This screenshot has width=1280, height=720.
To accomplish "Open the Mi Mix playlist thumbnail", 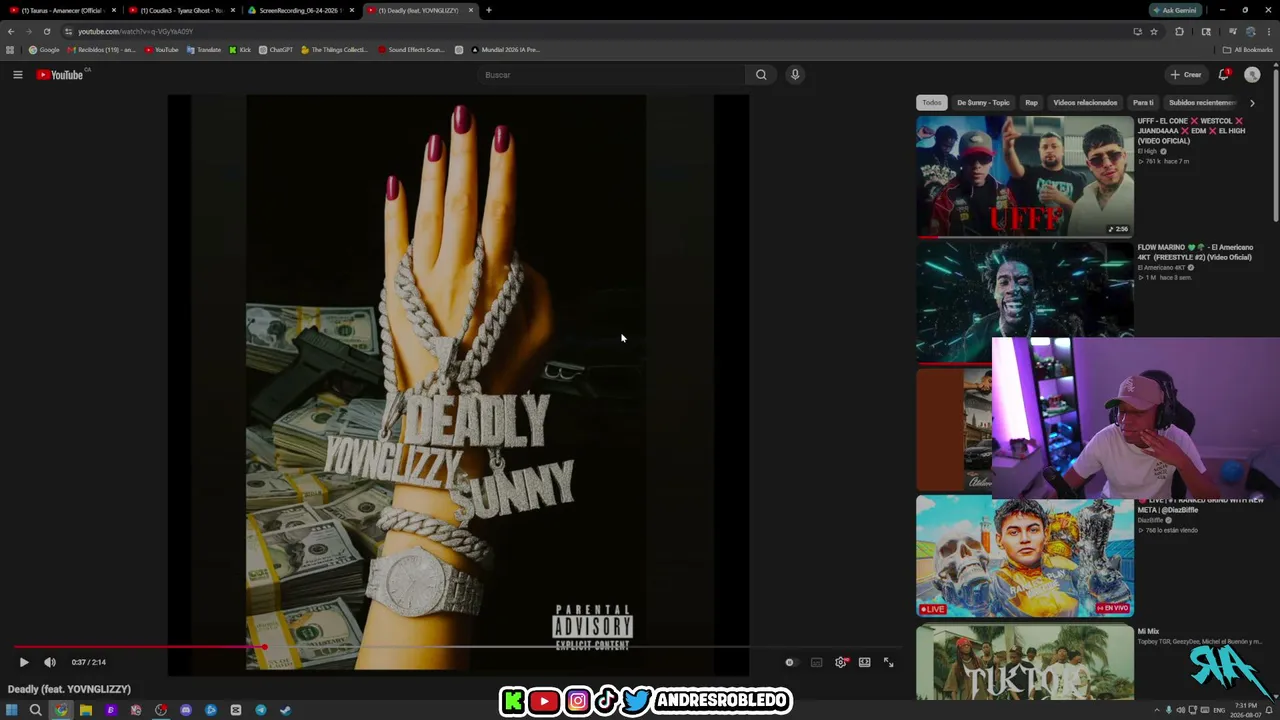I will click(x=1025, y=662).
